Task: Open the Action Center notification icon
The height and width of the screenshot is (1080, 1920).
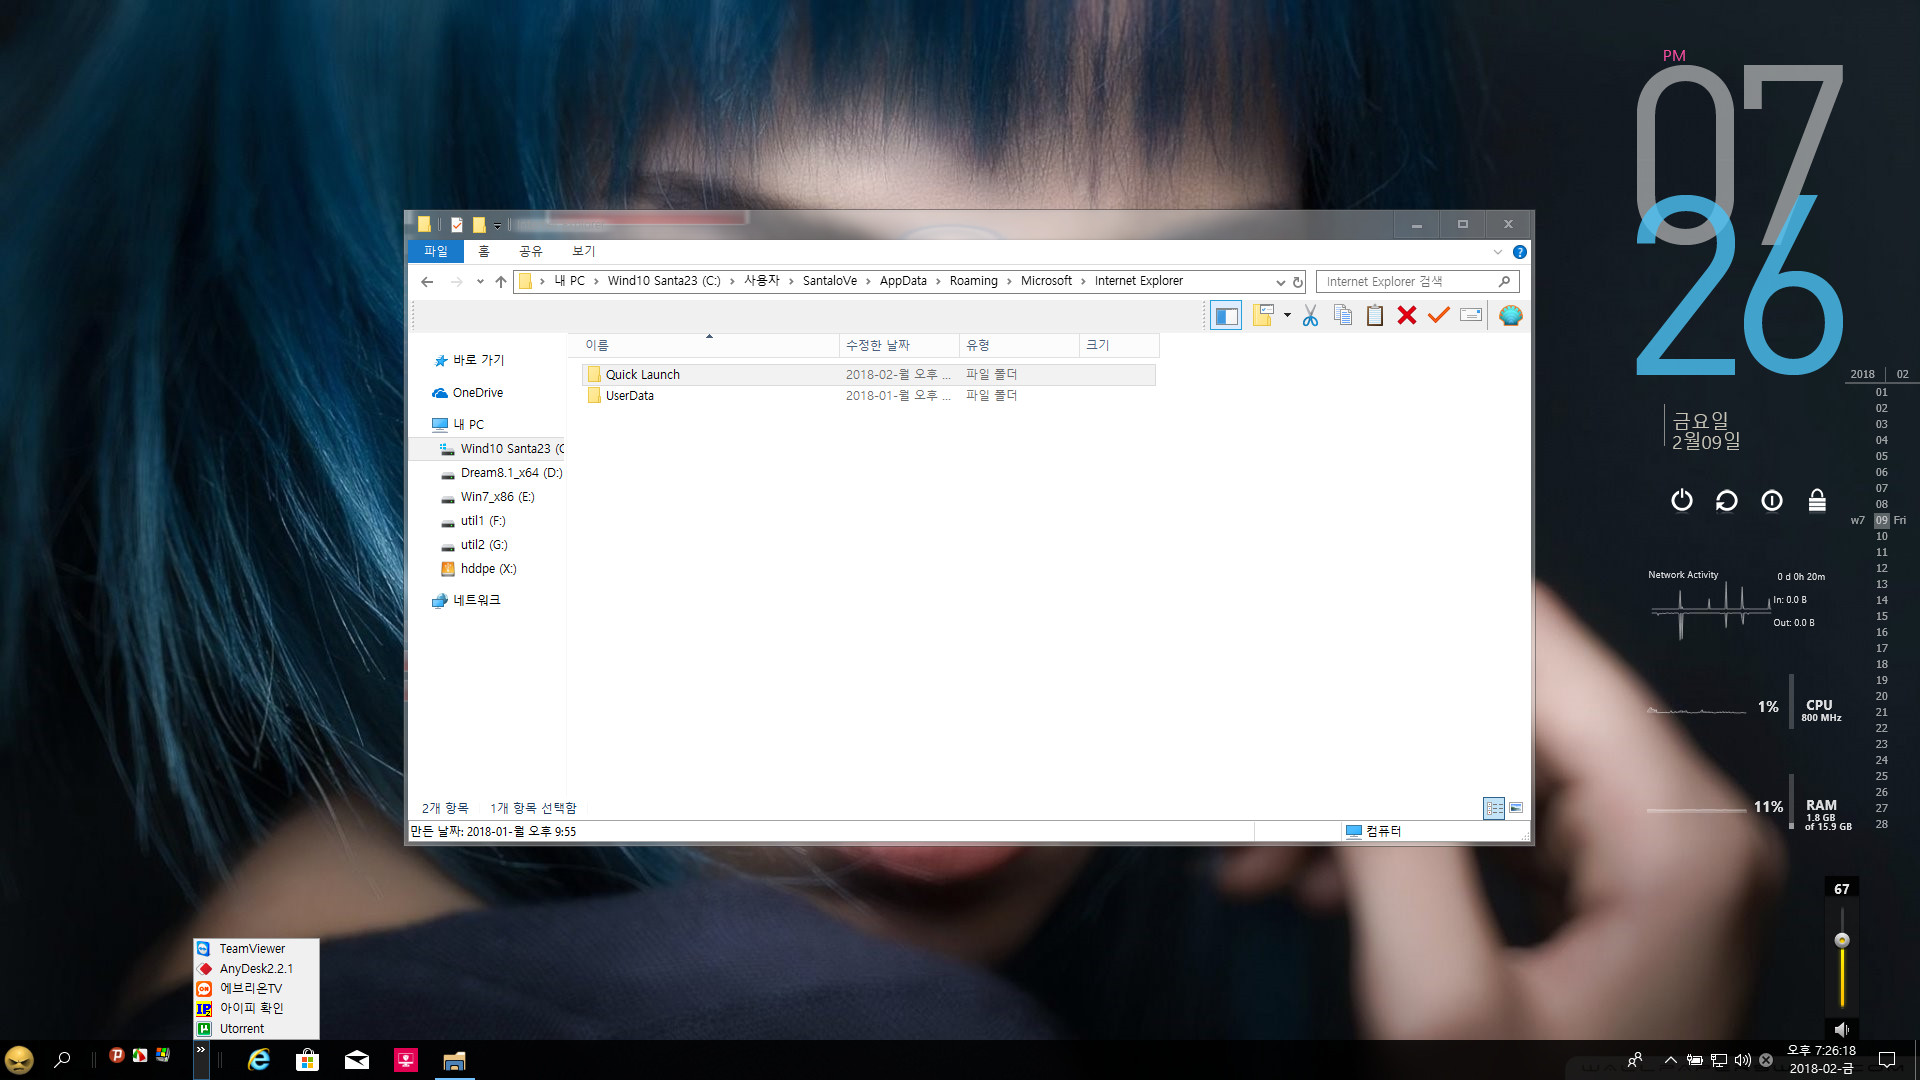Action: 1887,1060
